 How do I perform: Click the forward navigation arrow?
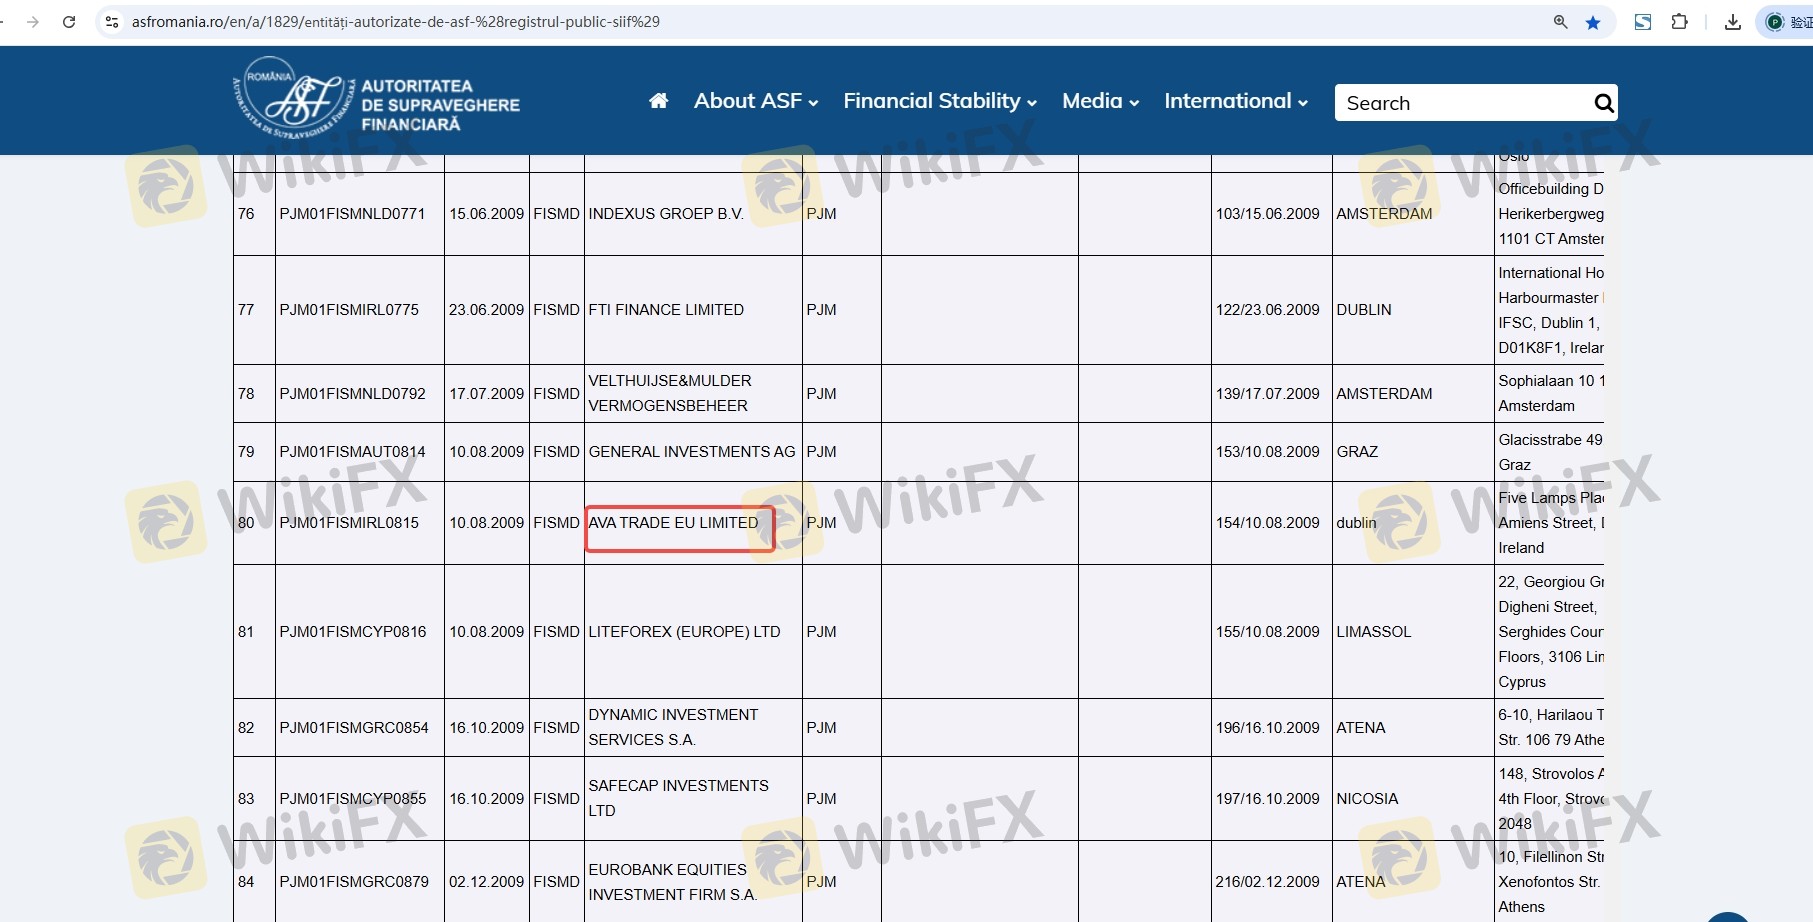tap(33, 22)
